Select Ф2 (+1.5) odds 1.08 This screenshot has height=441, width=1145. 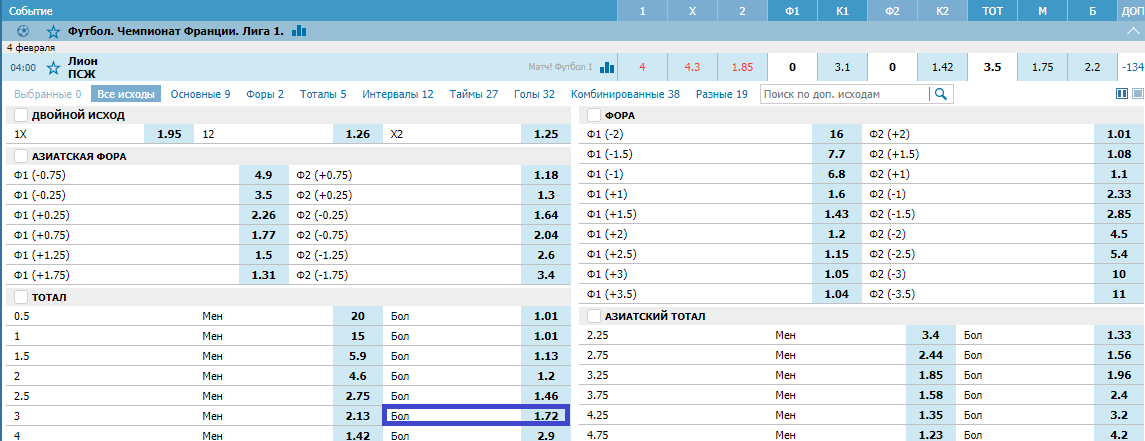(x=1119, y=155)
